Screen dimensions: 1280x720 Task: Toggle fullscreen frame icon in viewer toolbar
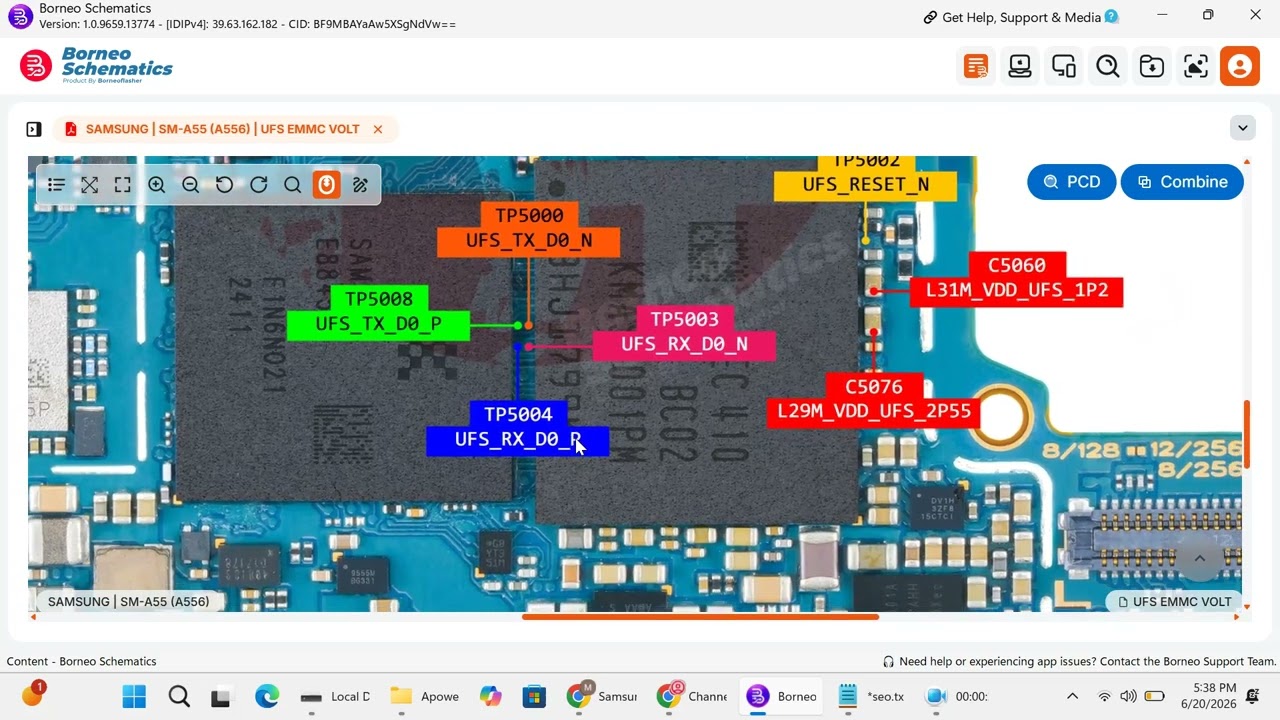tap(123, 185)
